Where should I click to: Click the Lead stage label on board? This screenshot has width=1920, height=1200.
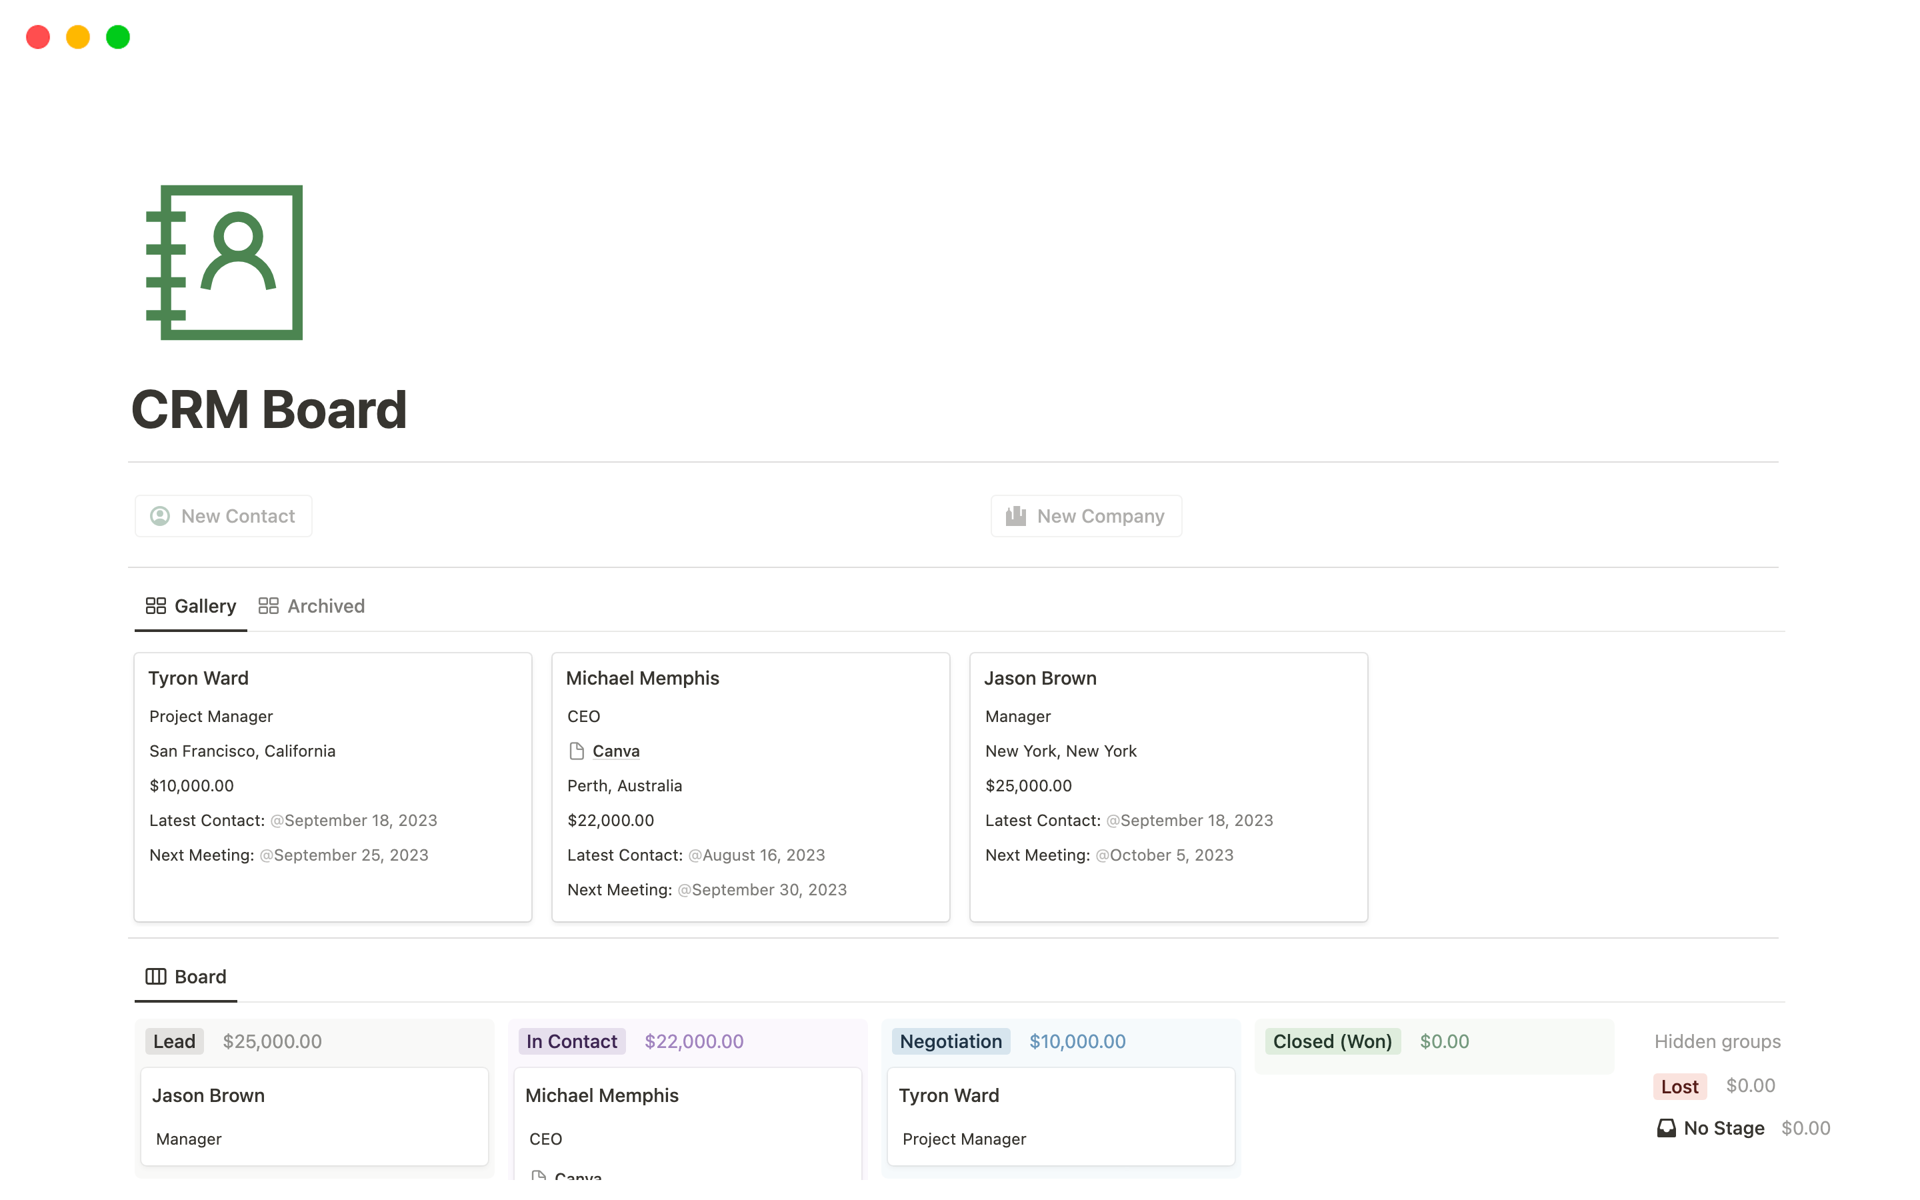pyautogui.click(x=174, y=1041)
